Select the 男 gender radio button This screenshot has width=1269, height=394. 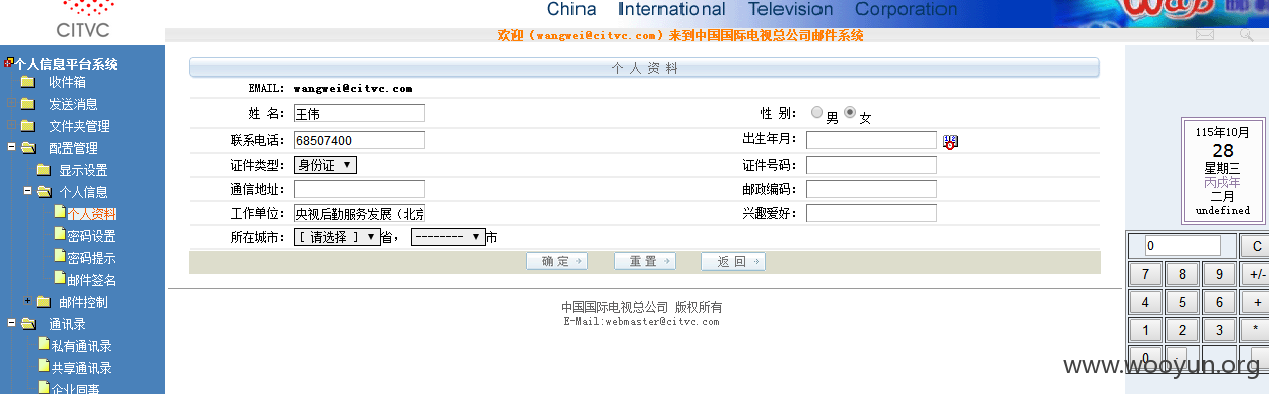(817, 113)
